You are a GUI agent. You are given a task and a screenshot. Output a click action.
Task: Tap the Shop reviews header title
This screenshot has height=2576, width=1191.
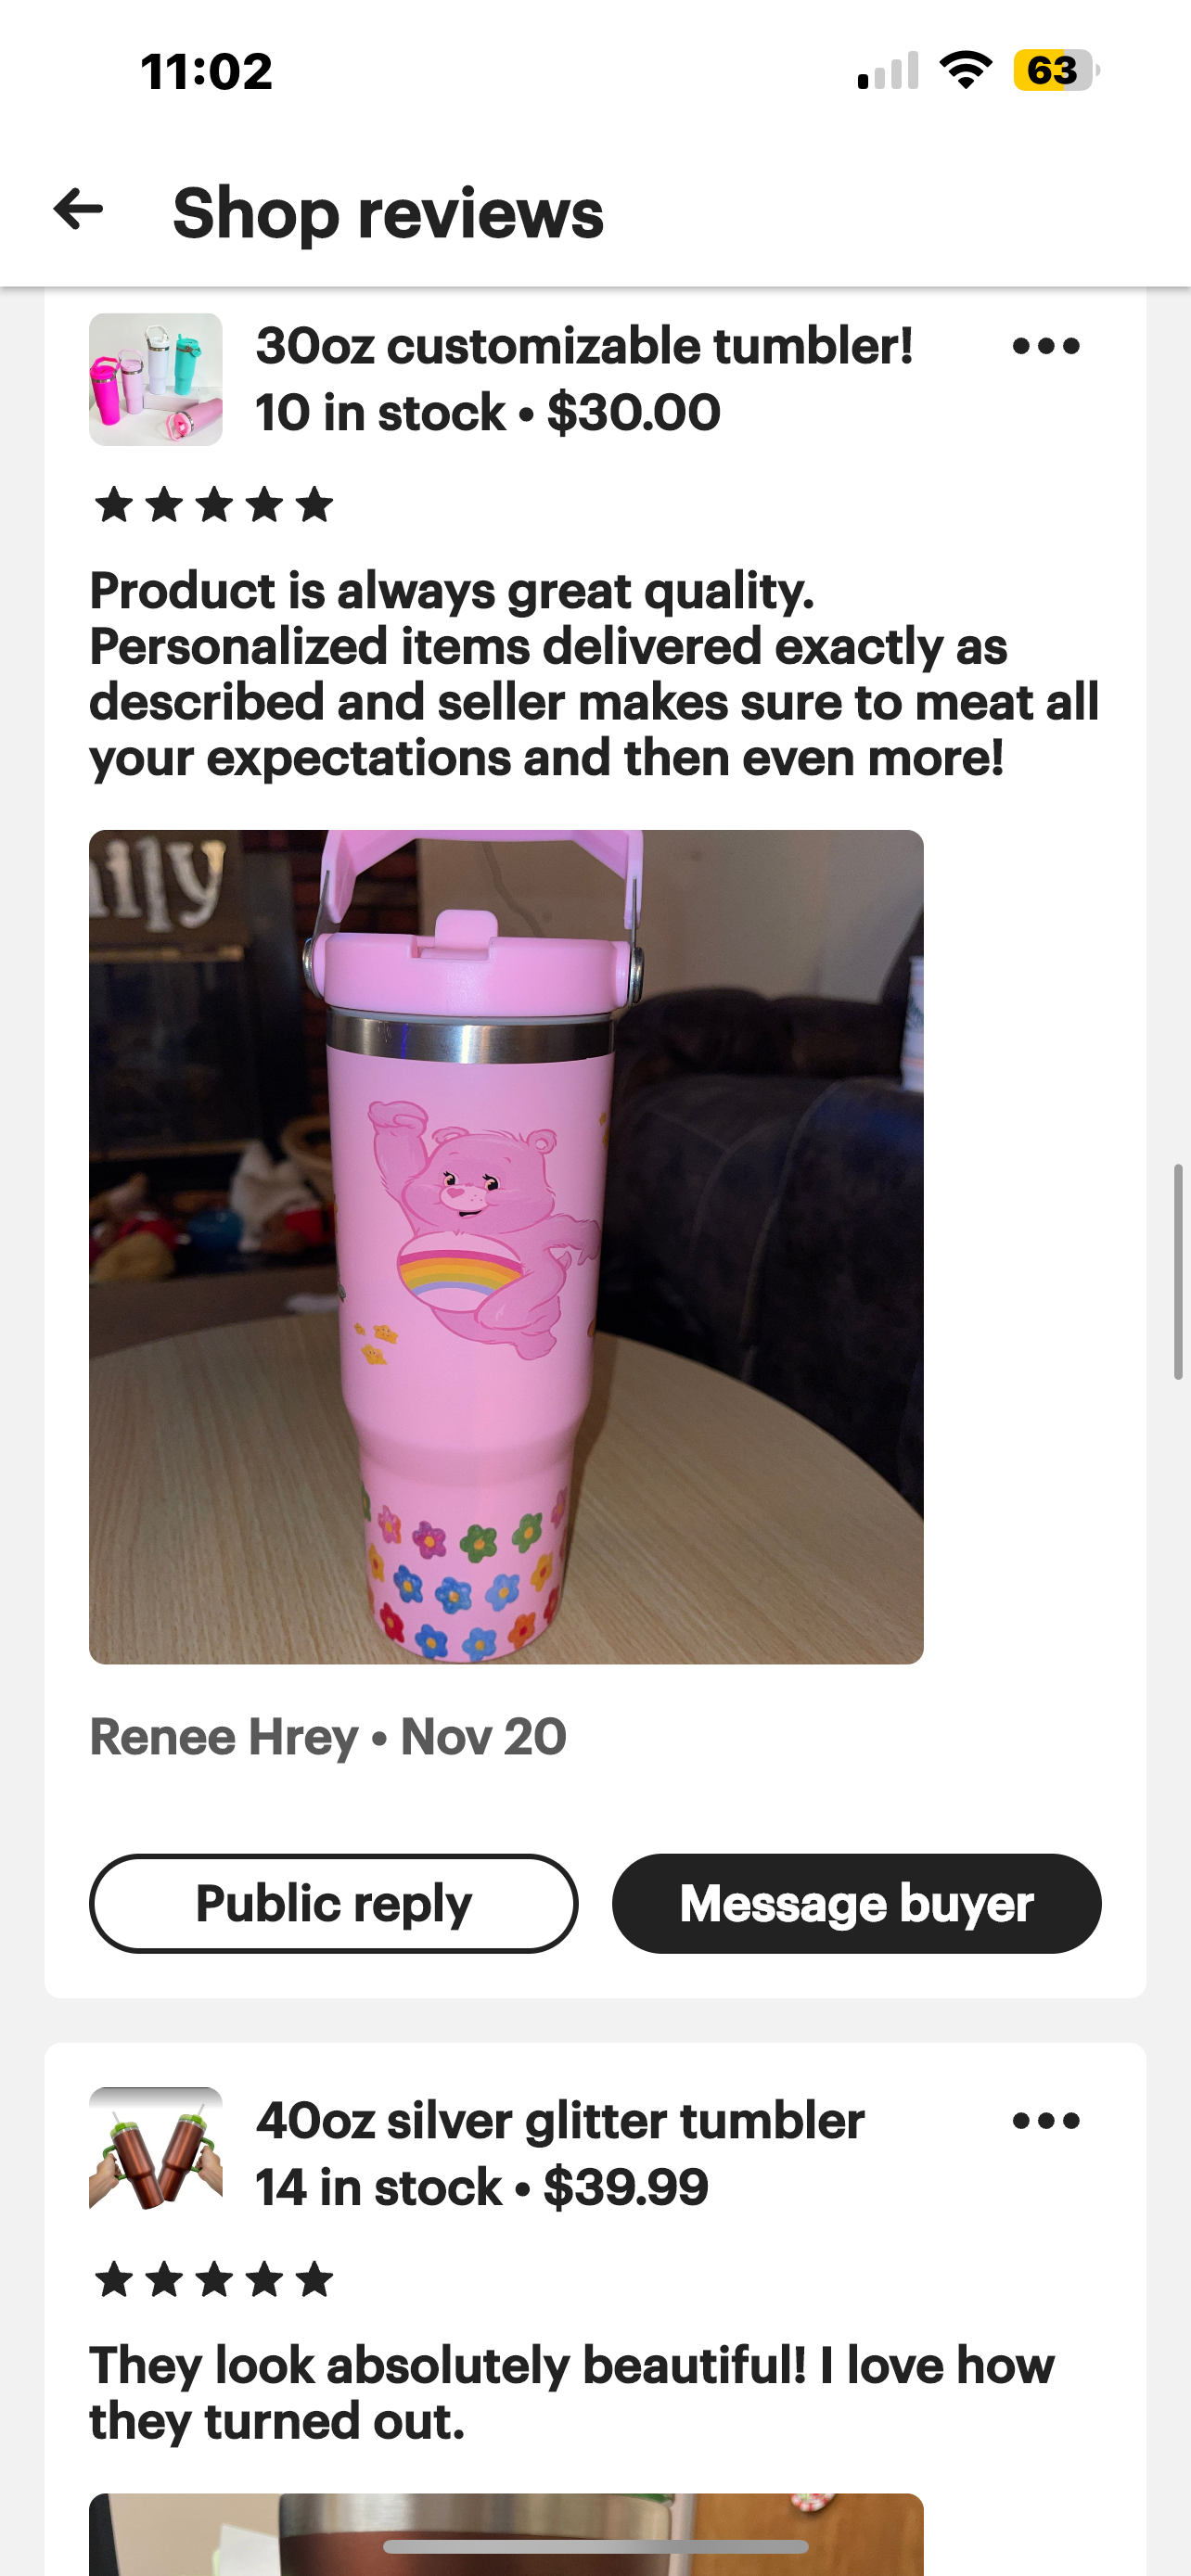point(388,212)
